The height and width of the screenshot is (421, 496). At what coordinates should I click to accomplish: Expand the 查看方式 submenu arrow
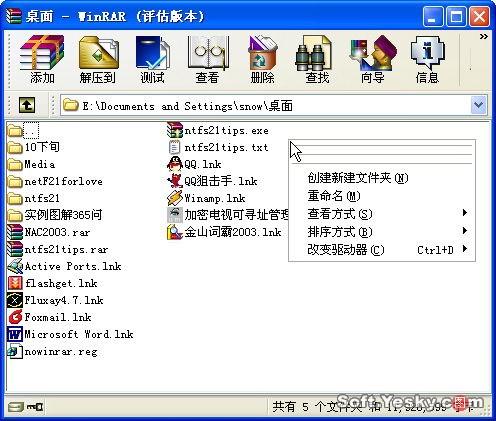[x=465, y=213]
